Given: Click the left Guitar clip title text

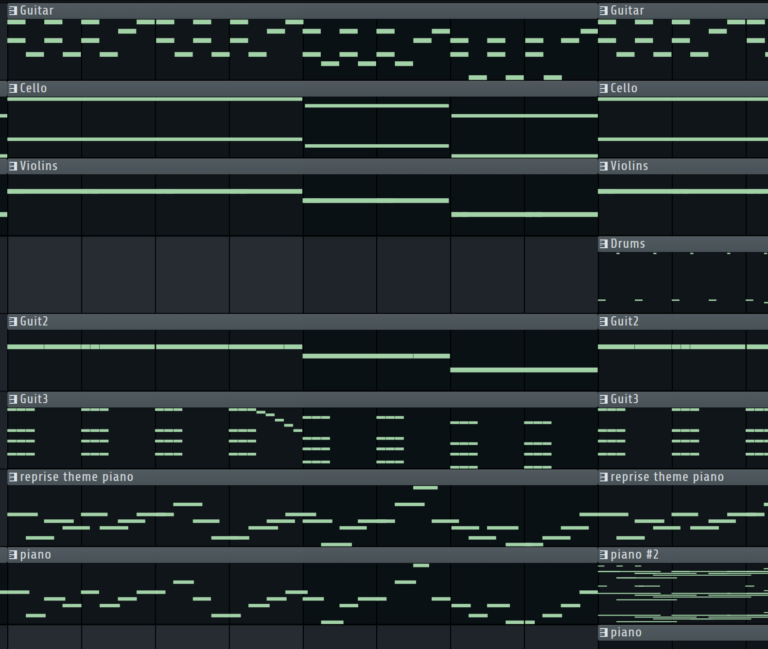Looking at the screenshot, I should pyautogui.click(x=37, y=11).
